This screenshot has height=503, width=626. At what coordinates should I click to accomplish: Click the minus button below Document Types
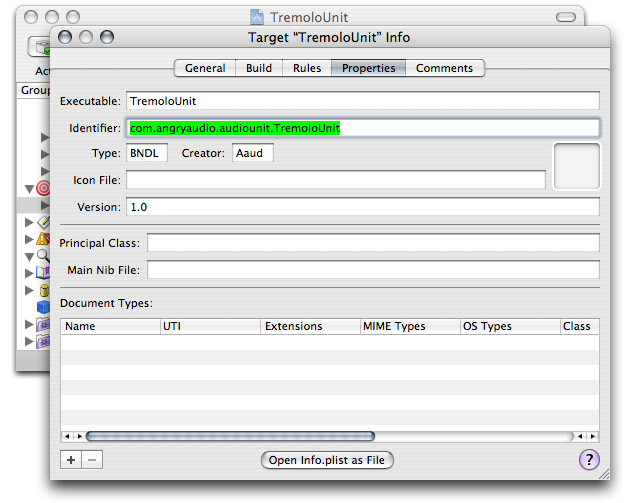click(90, 460)
